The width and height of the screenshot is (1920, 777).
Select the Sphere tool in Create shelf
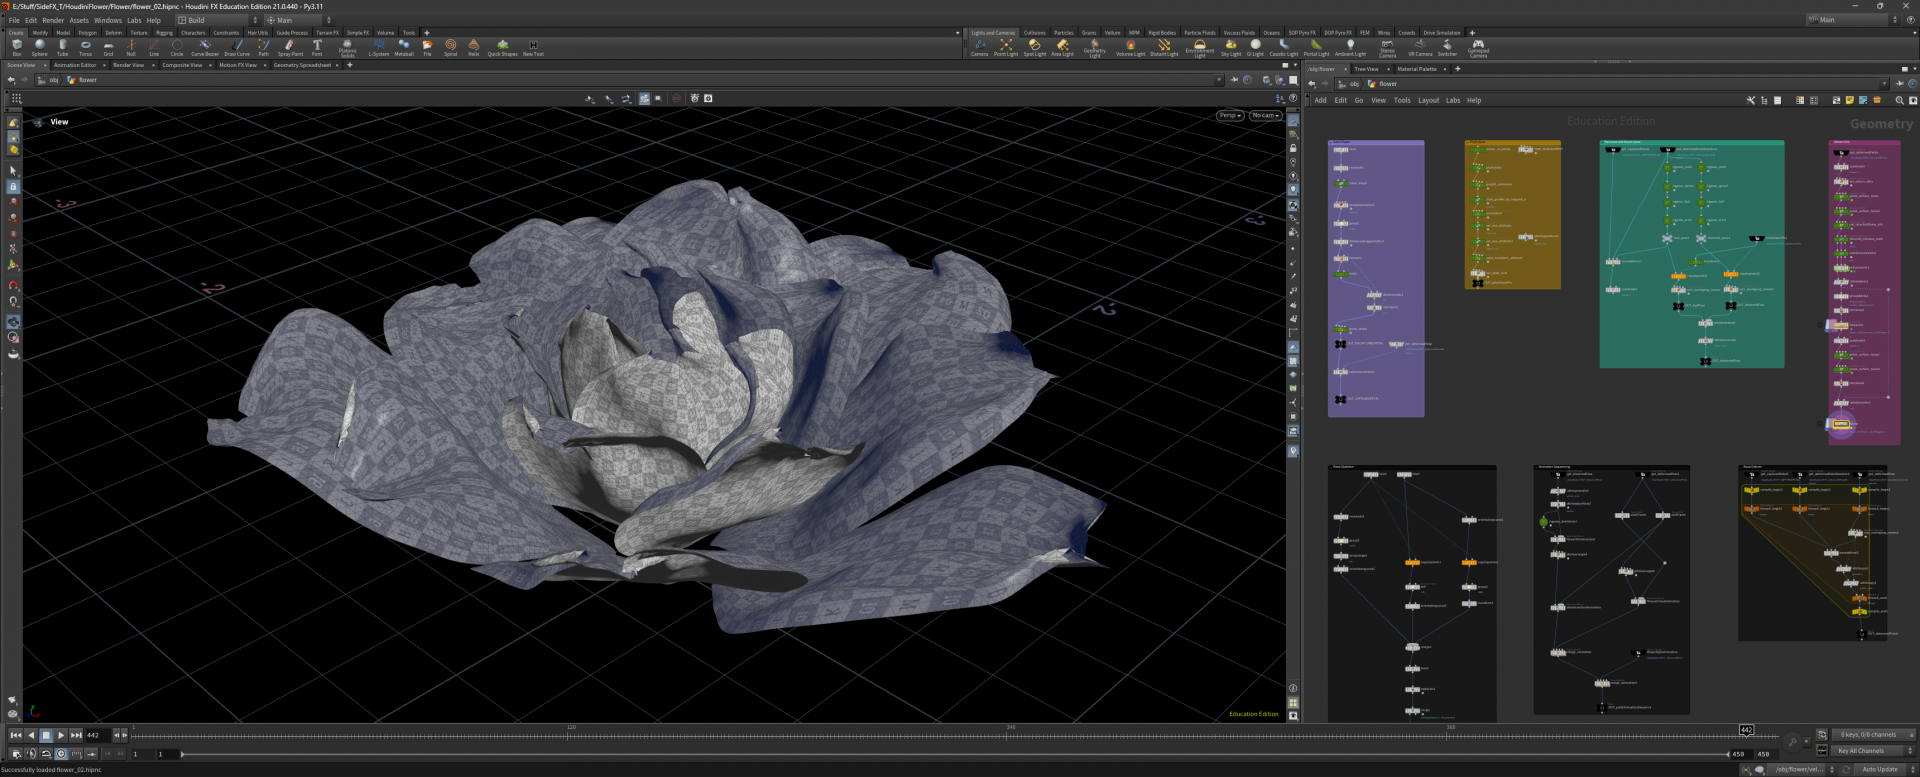[x=39, y=46]
